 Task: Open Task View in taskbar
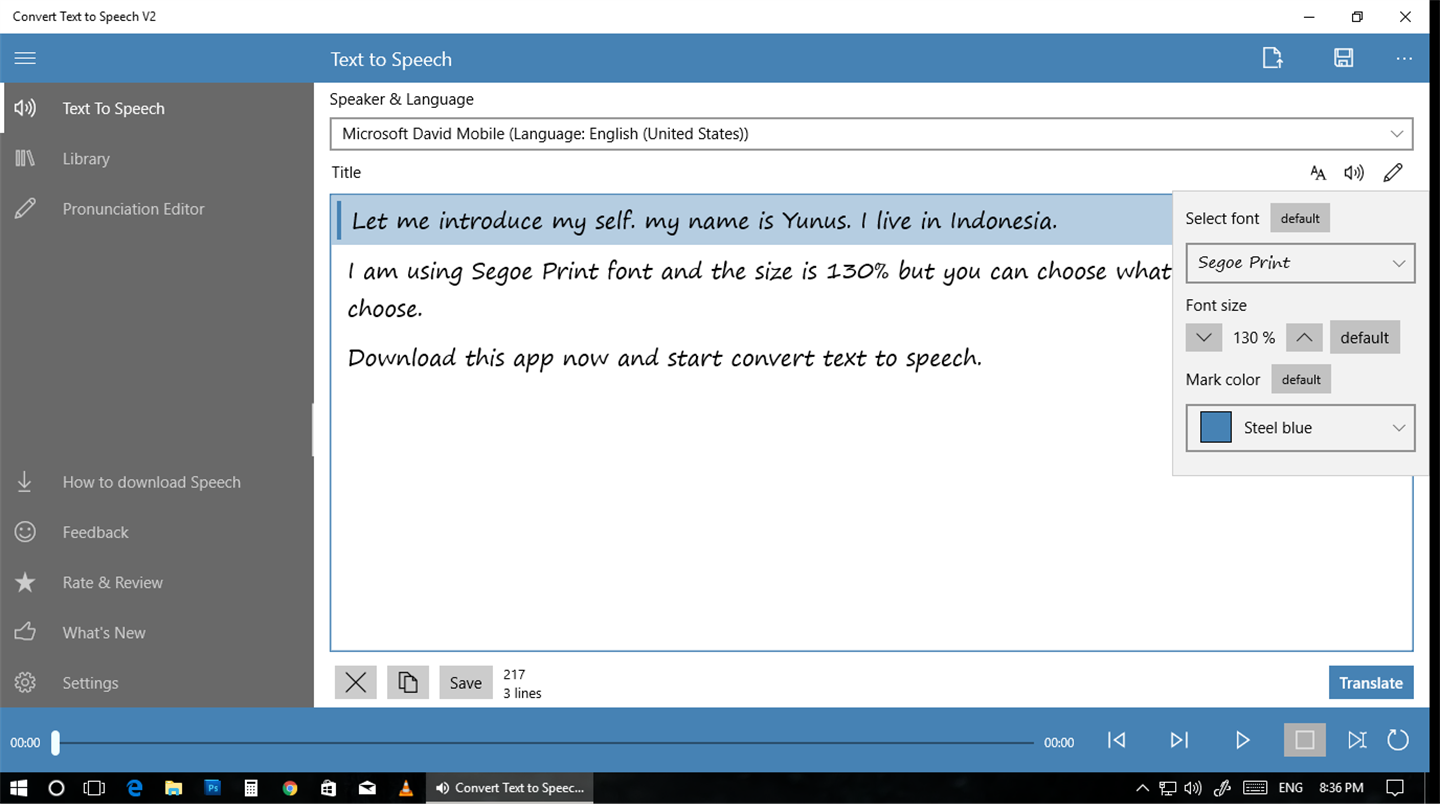[x=94, y=788]
